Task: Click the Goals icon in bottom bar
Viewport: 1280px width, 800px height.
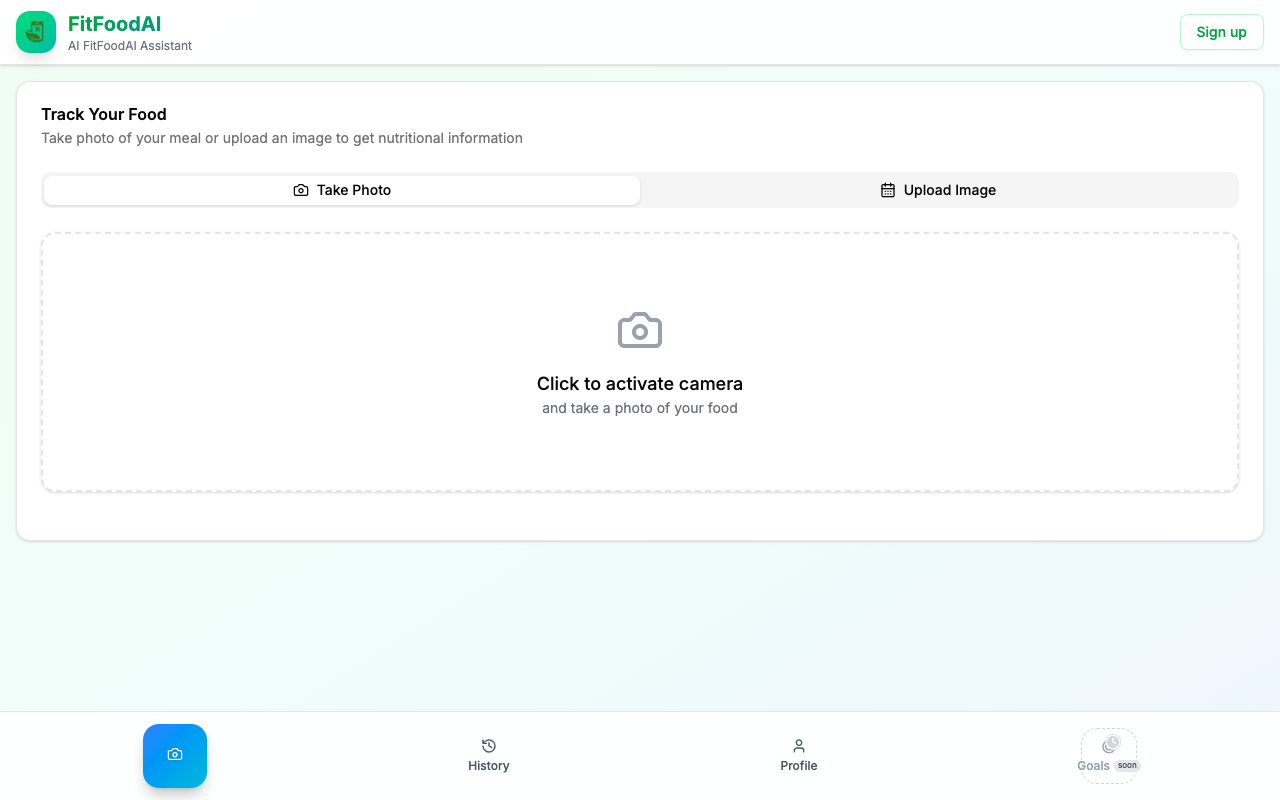Action: [x=1110, y=745]
